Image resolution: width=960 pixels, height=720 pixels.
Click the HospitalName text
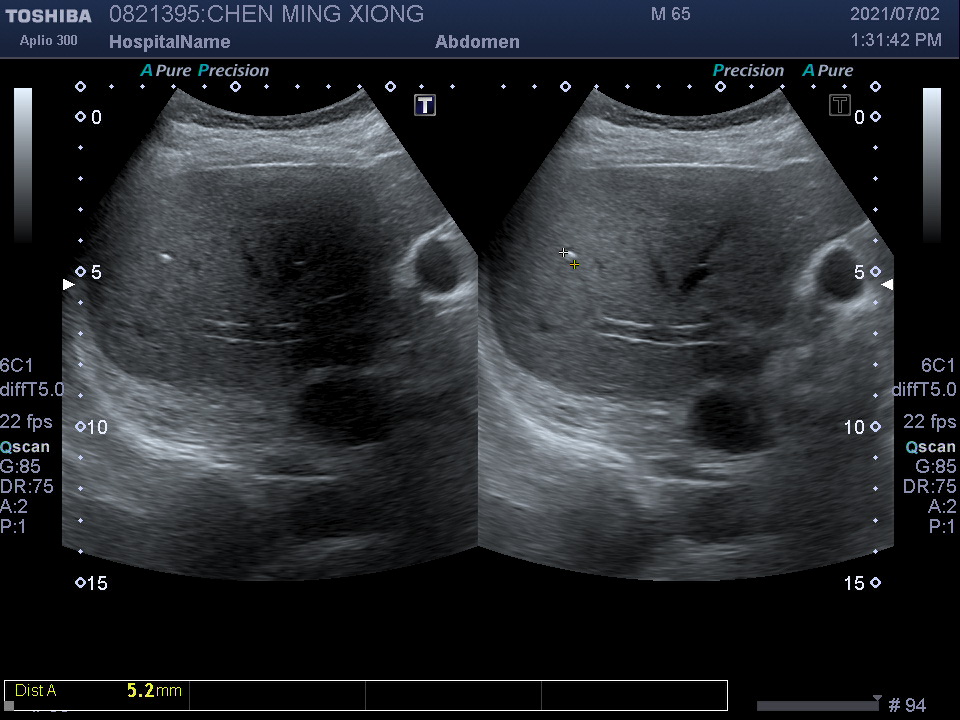tap(169, 42)
